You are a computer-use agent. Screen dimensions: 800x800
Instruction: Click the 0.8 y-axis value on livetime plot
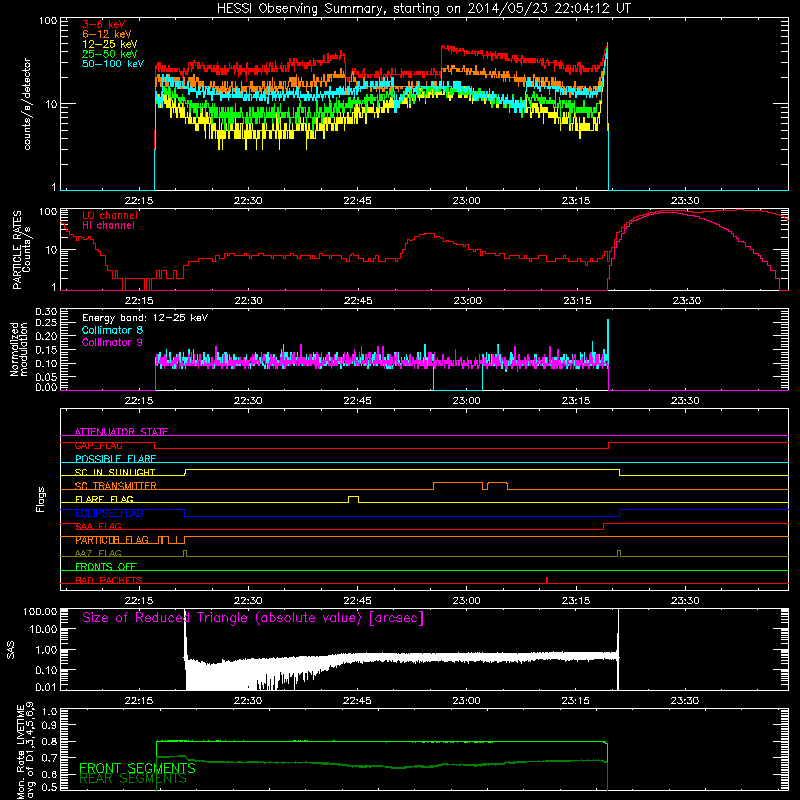(x=49, y=742)
